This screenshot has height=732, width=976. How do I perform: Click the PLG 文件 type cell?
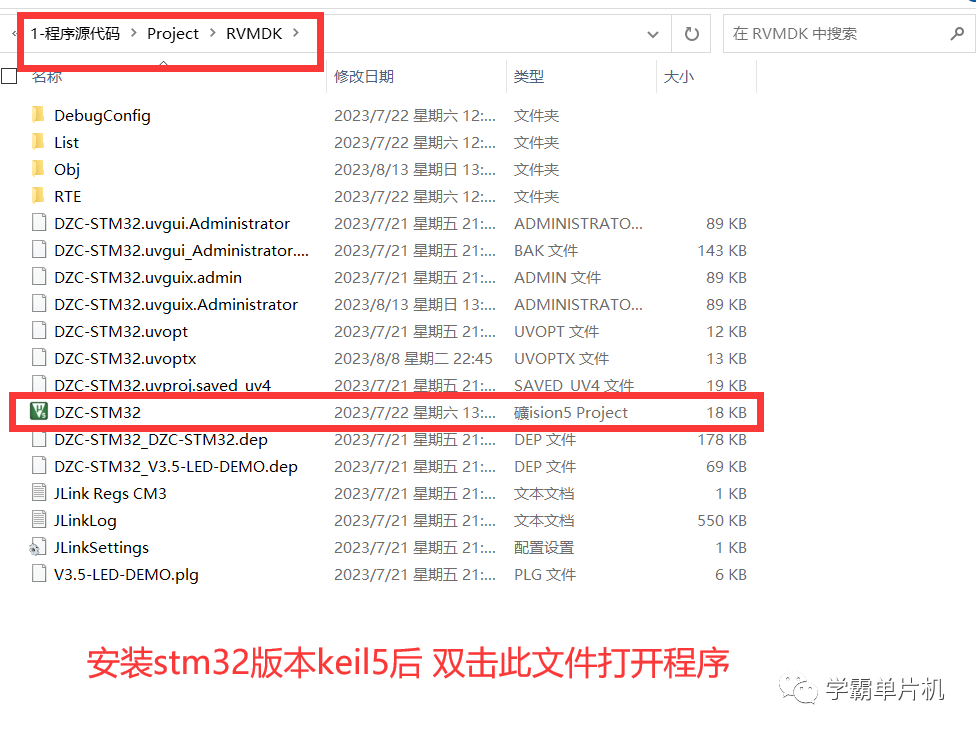tap(545, 575)
